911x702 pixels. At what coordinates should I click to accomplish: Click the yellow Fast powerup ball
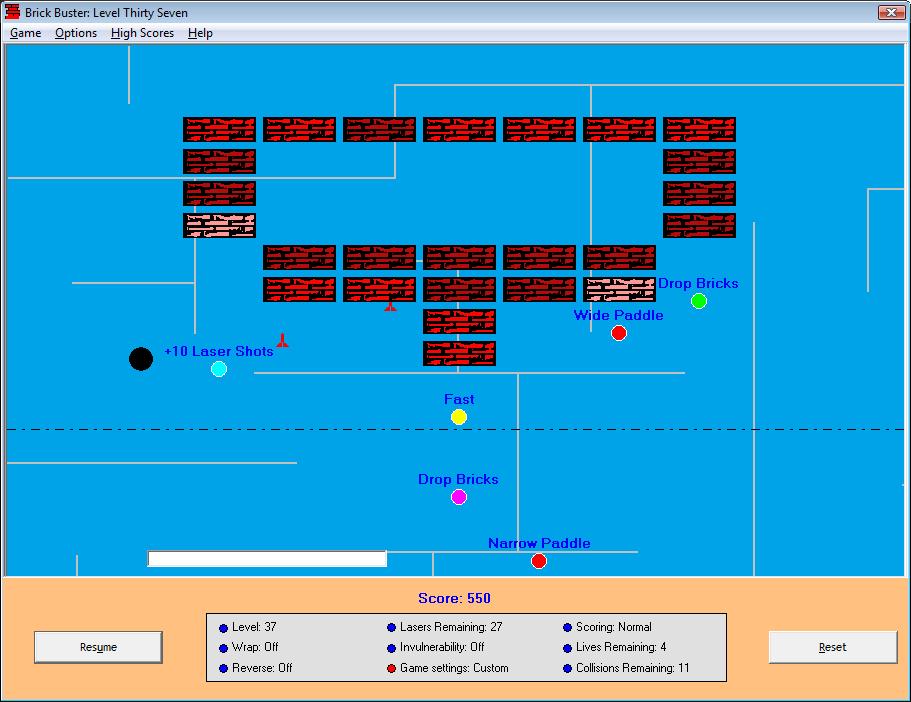pyautogui.click(x=459, y=417)
